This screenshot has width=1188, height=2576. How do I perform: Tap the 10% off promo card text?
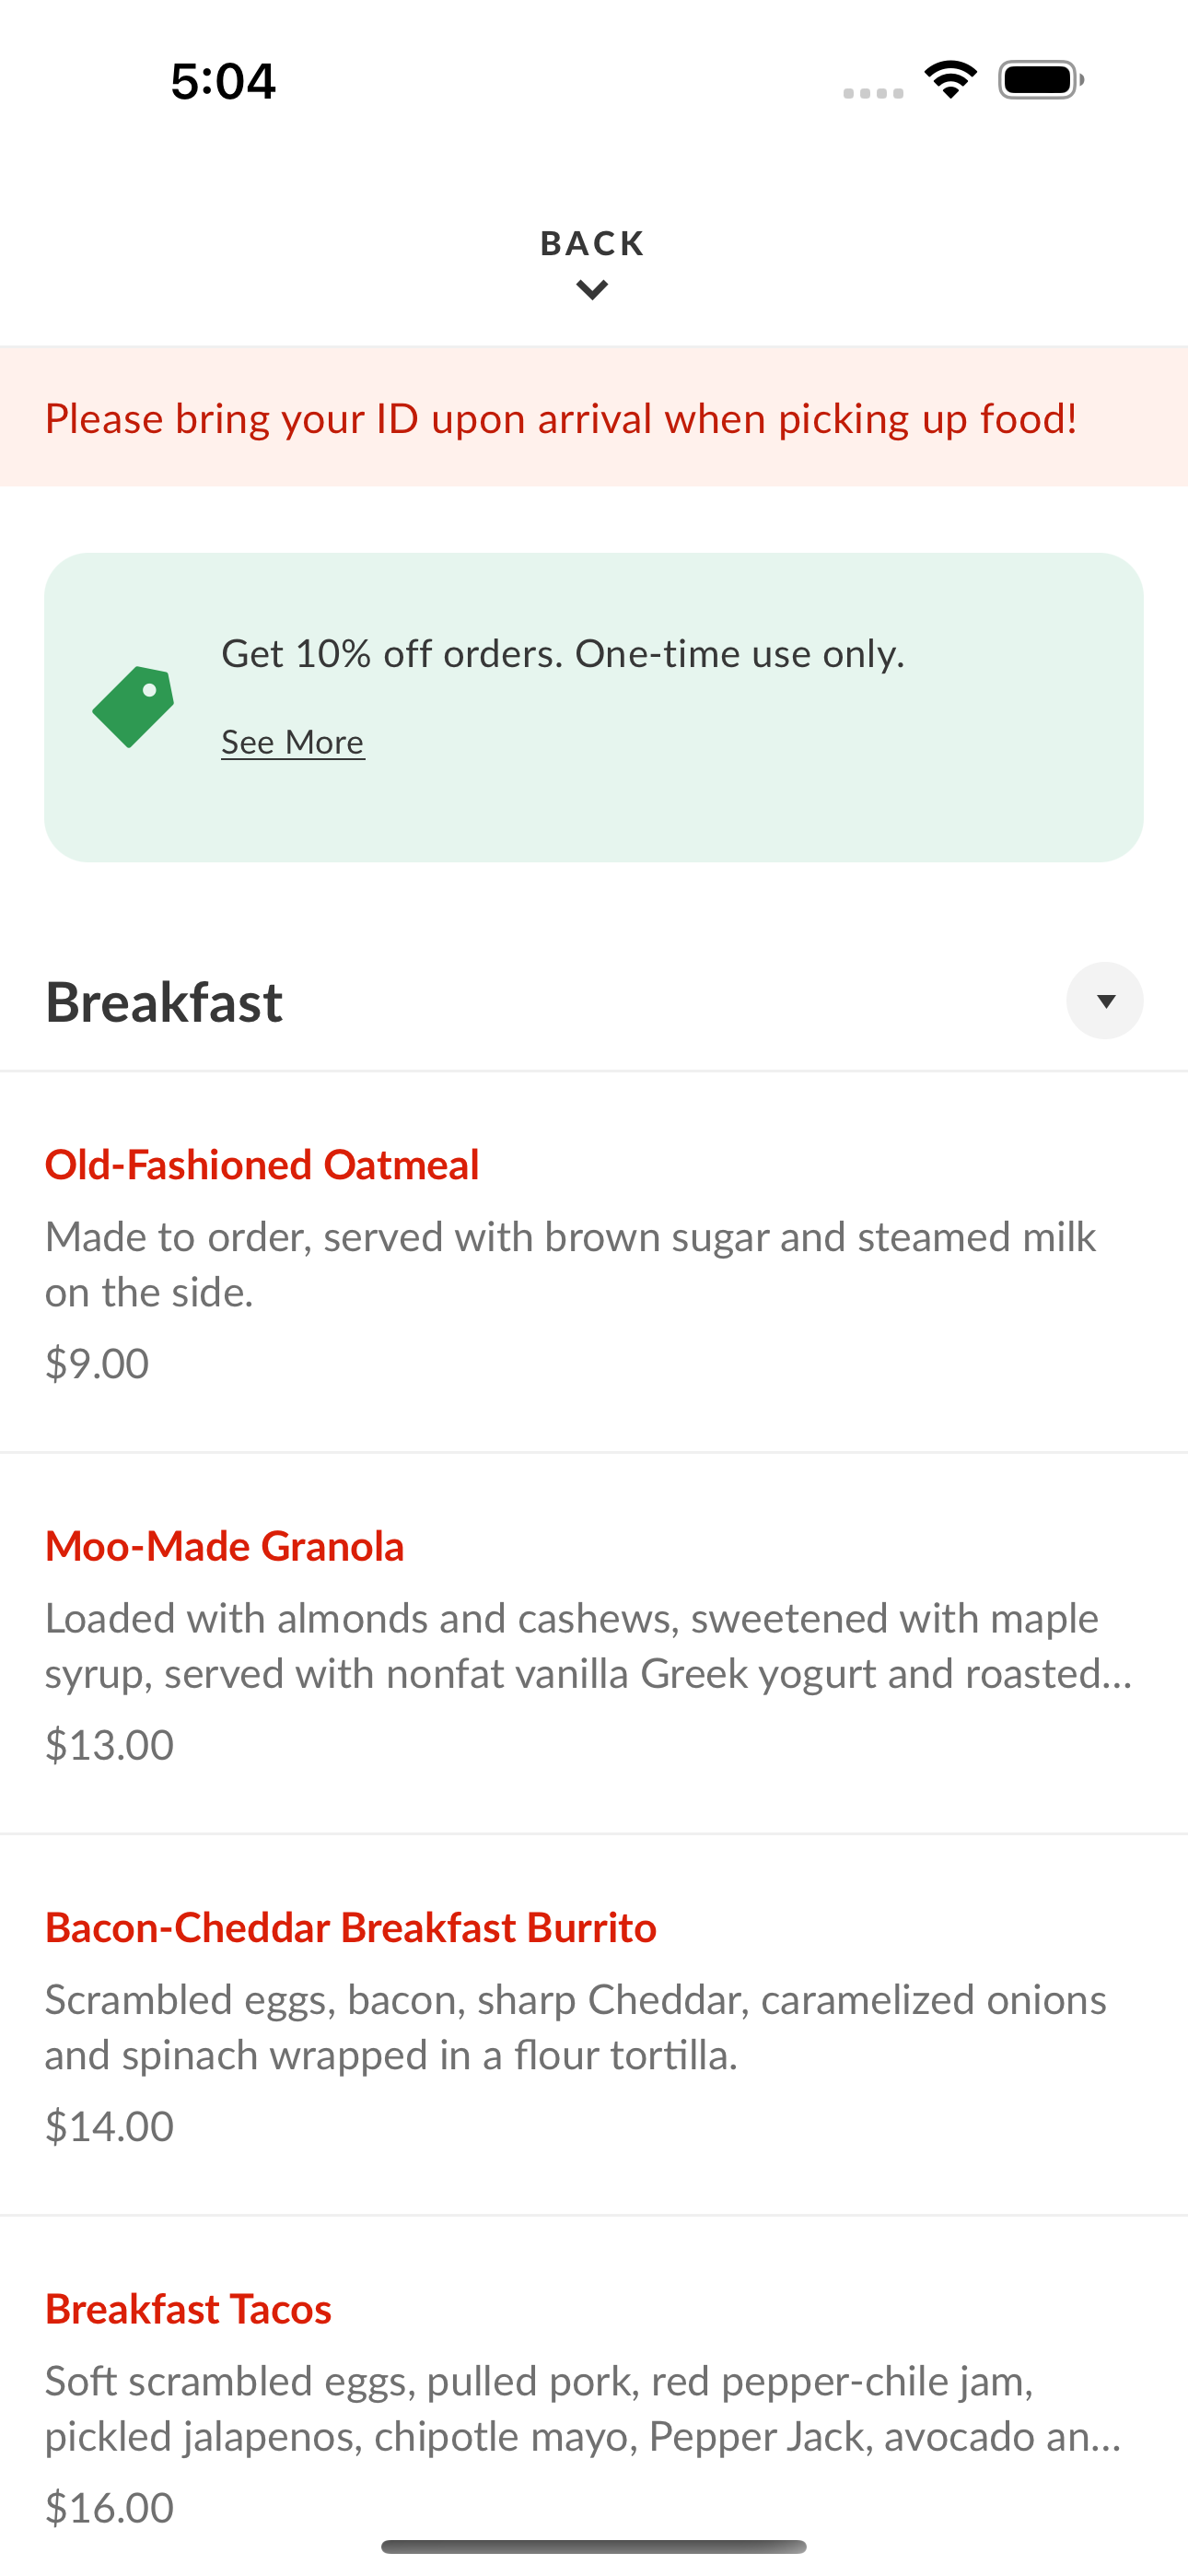click(x=563, y=654)
